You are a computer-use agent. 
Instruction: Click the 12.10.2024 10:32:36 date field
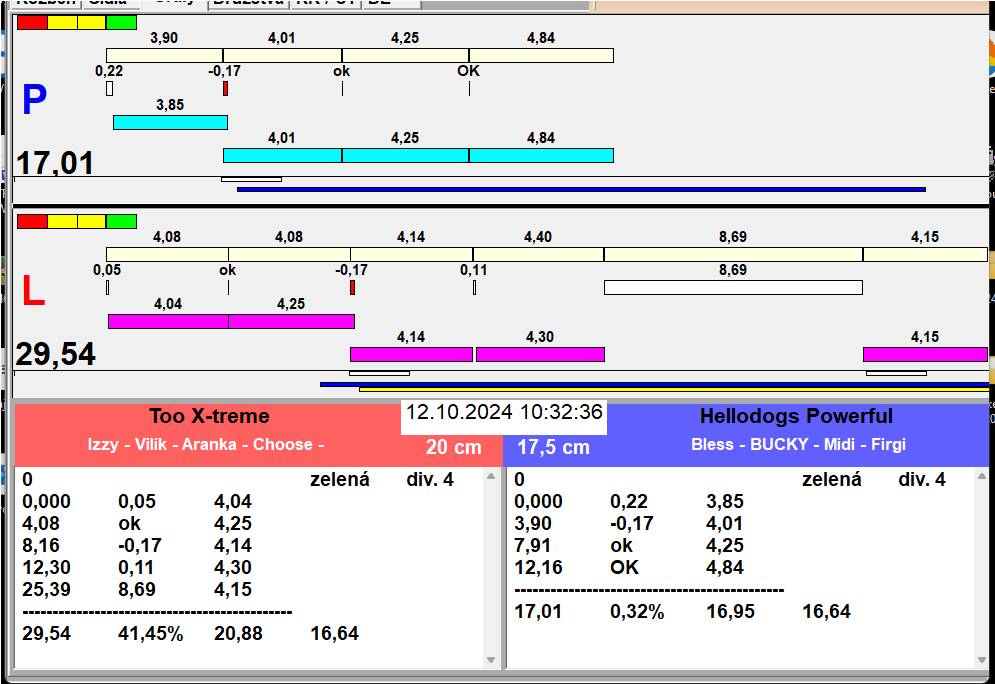[504, 412]
